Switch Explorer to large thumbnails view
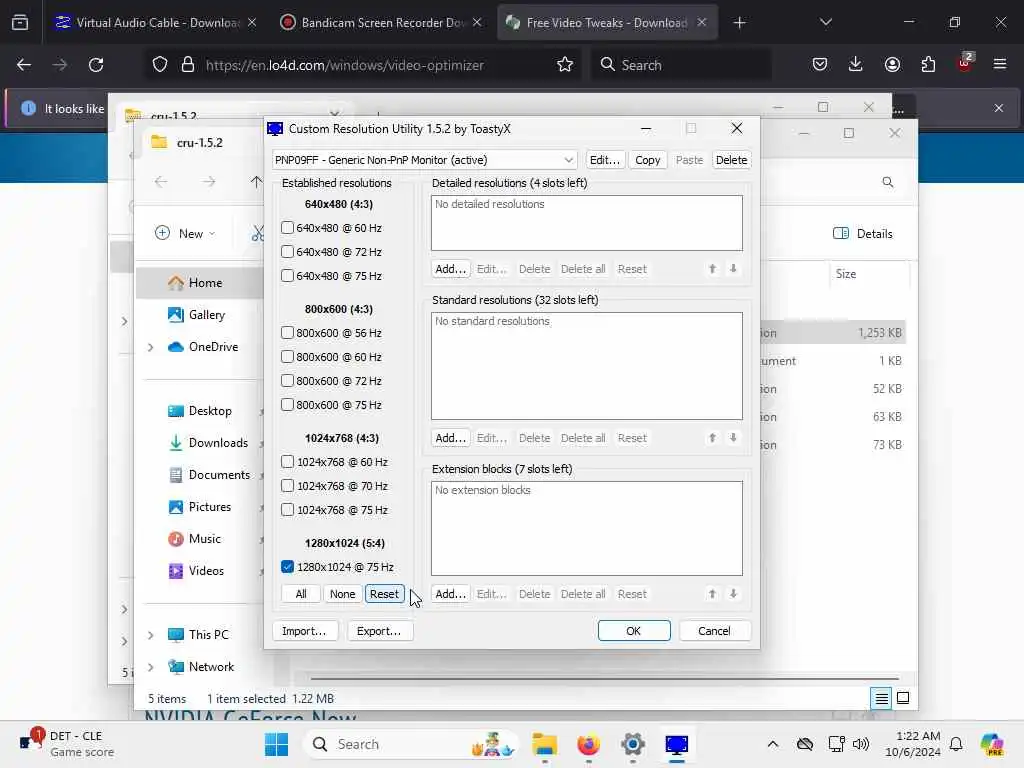Viewport: 1024px width, 768px height. pos(903,699)
